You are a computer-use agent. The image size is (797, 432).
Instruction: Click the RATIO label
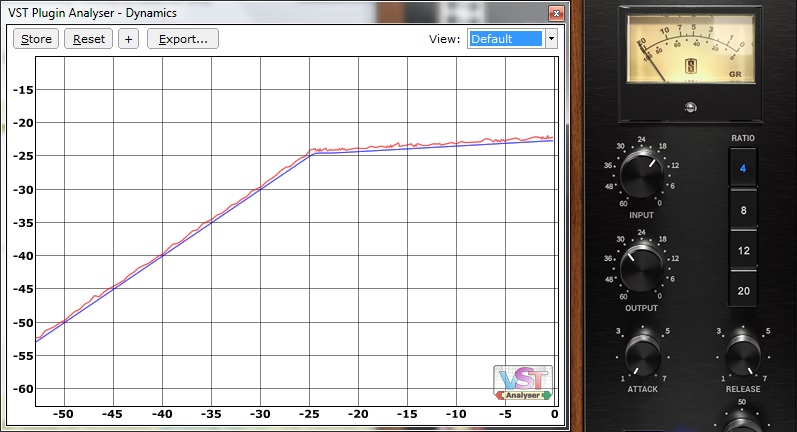tap(743, 138)
